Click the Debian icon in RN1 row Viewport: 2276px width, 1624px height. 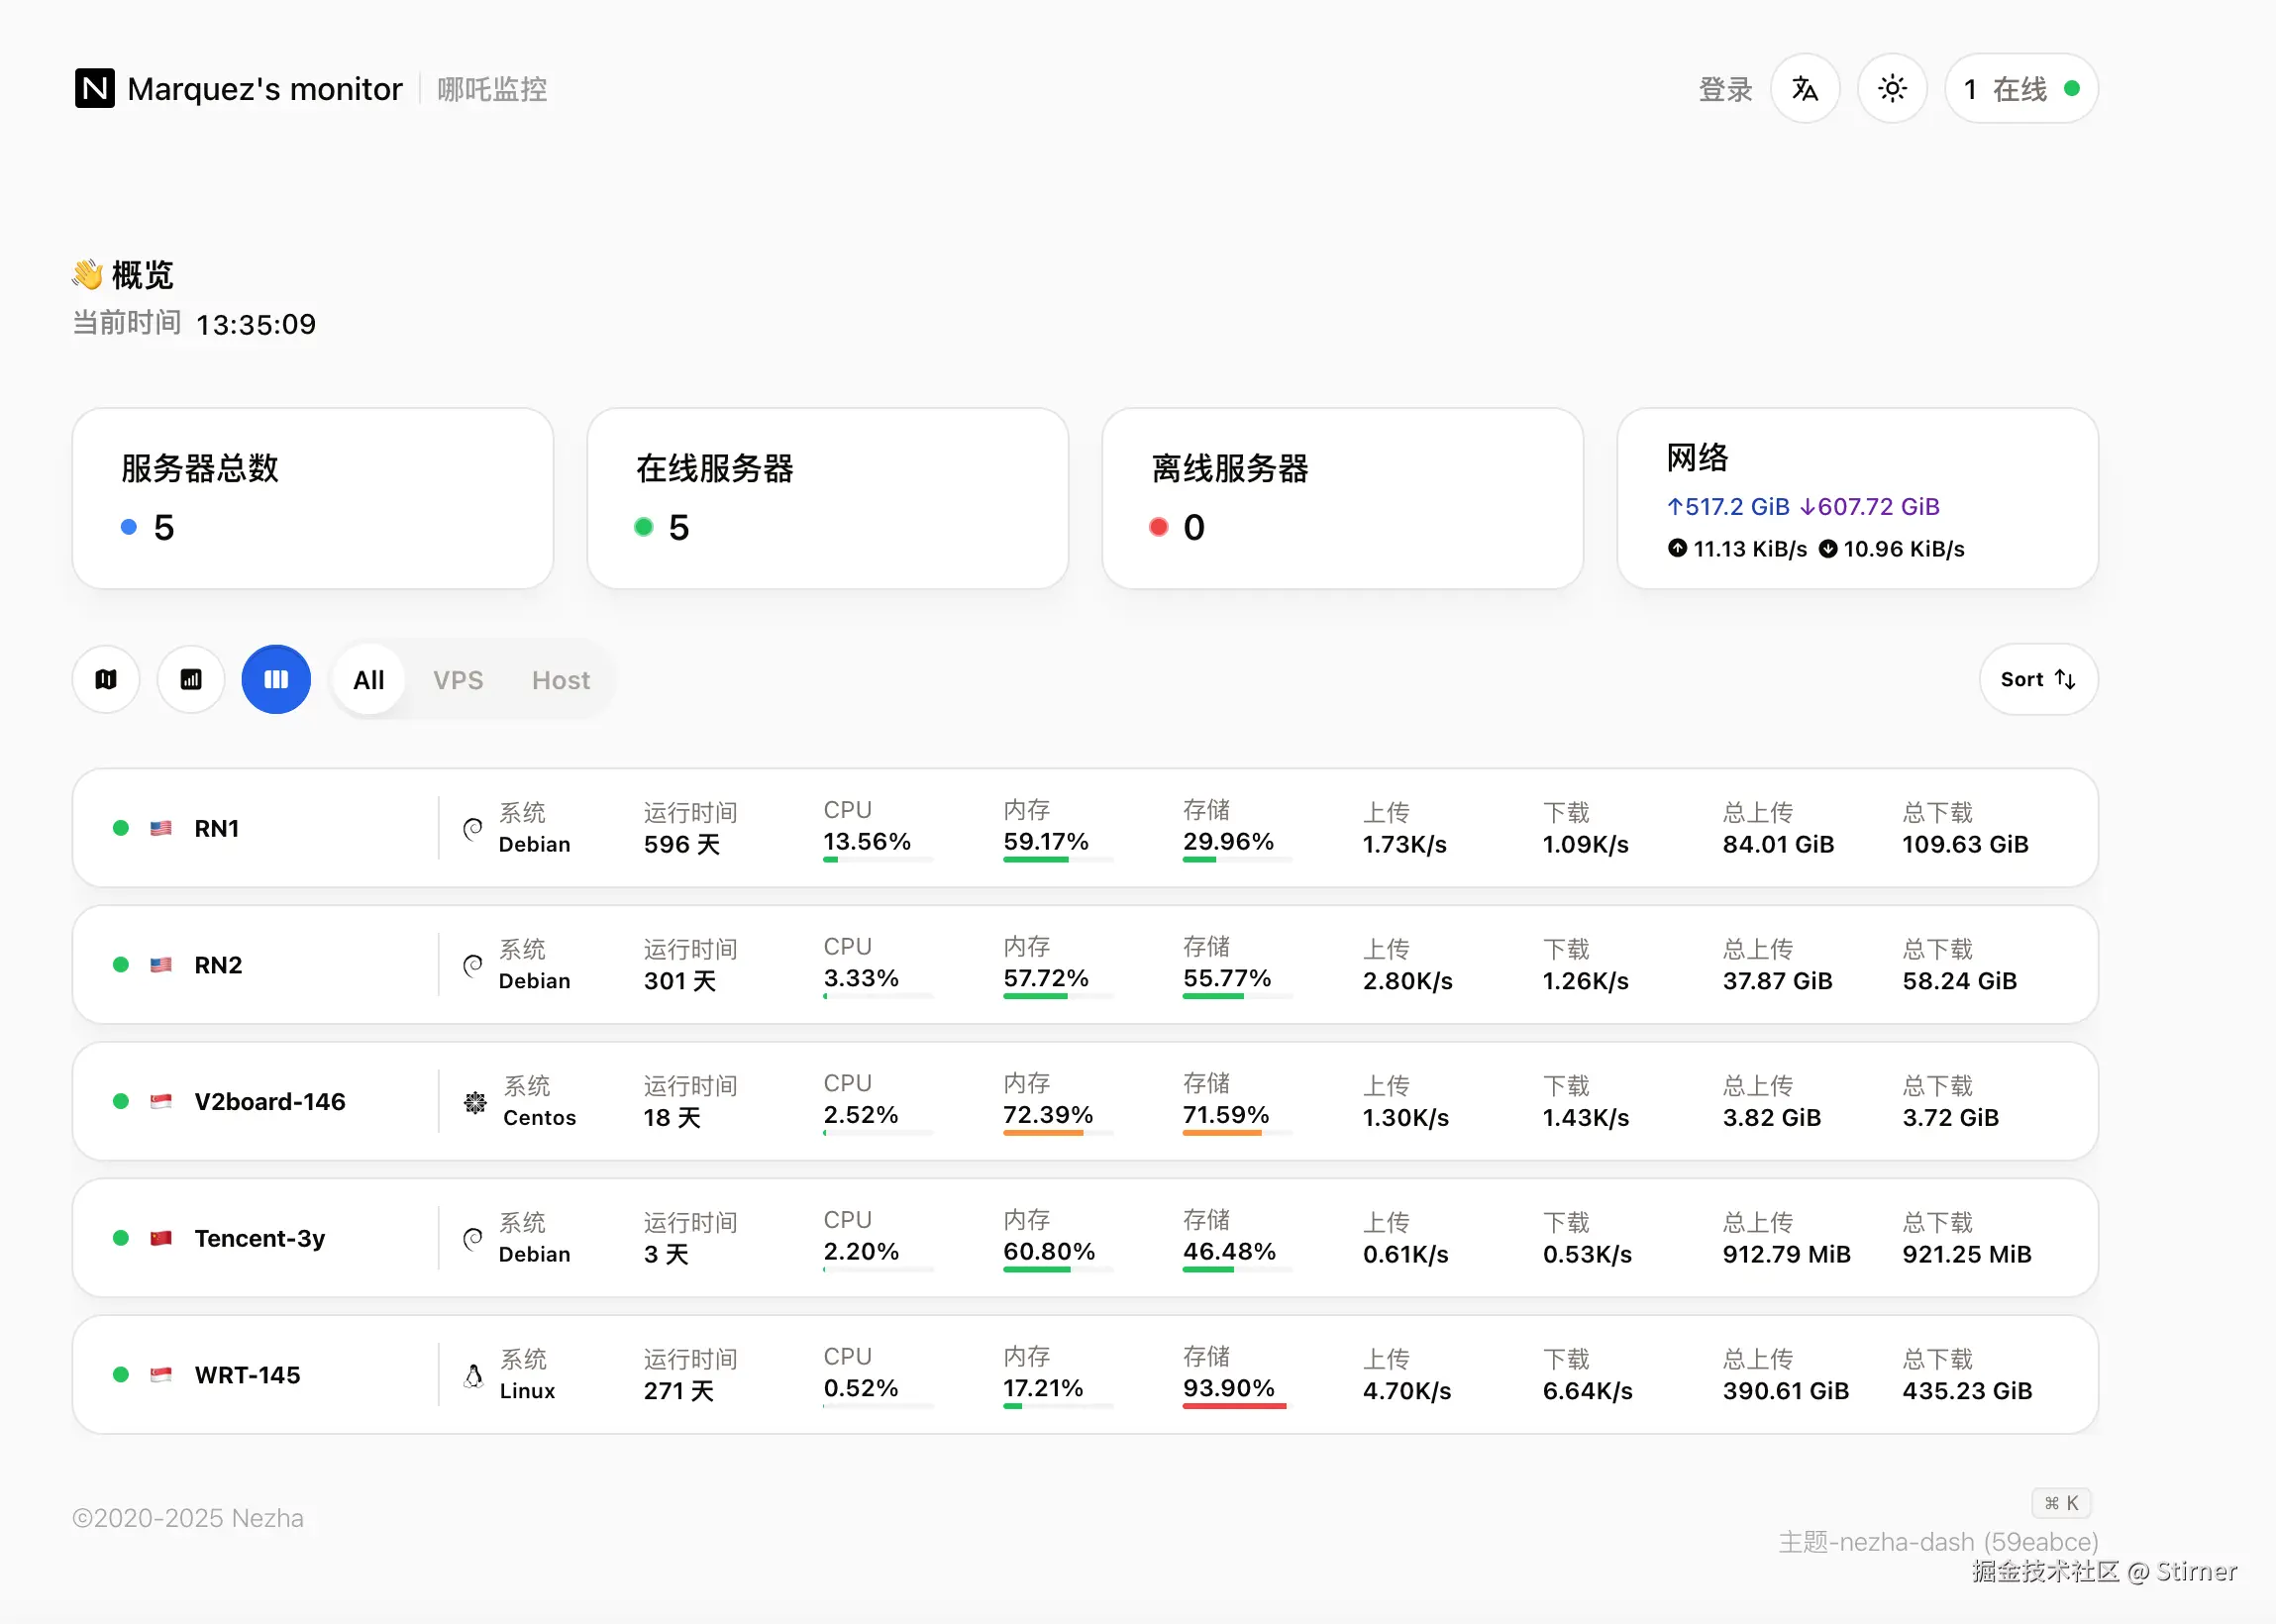coord(473,828)
